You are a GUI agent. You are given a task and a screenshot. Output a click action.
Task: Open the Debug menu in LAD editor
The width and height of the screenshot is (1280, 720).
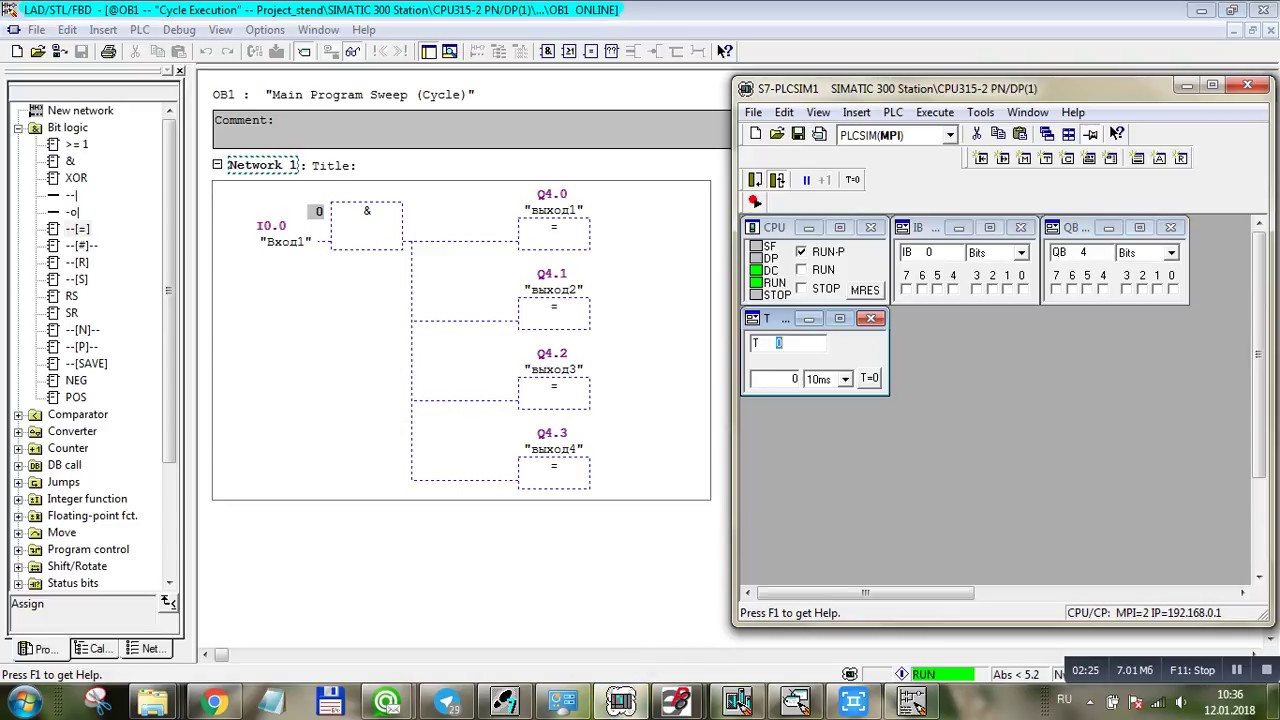[179, 30]
